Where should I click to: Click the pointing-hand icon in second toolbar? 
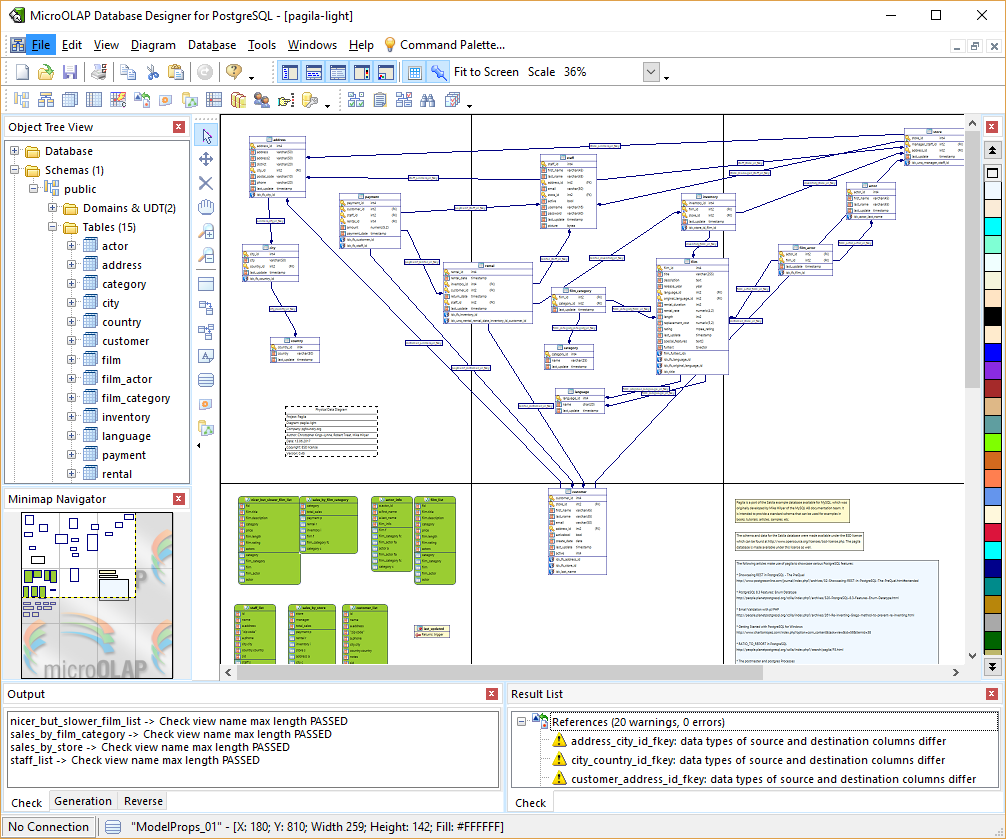pyautogui.click(x=286, y=100)
